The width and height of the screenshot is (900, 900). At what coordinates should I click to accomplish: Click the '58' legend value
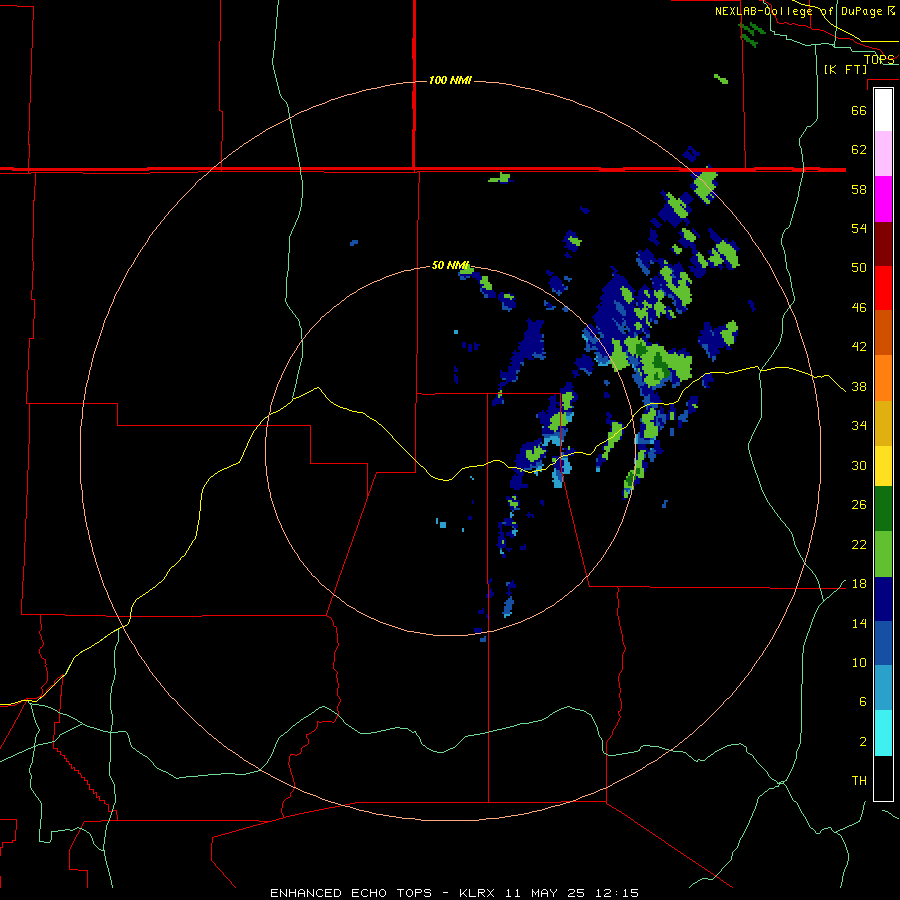(x=859, y=189)
